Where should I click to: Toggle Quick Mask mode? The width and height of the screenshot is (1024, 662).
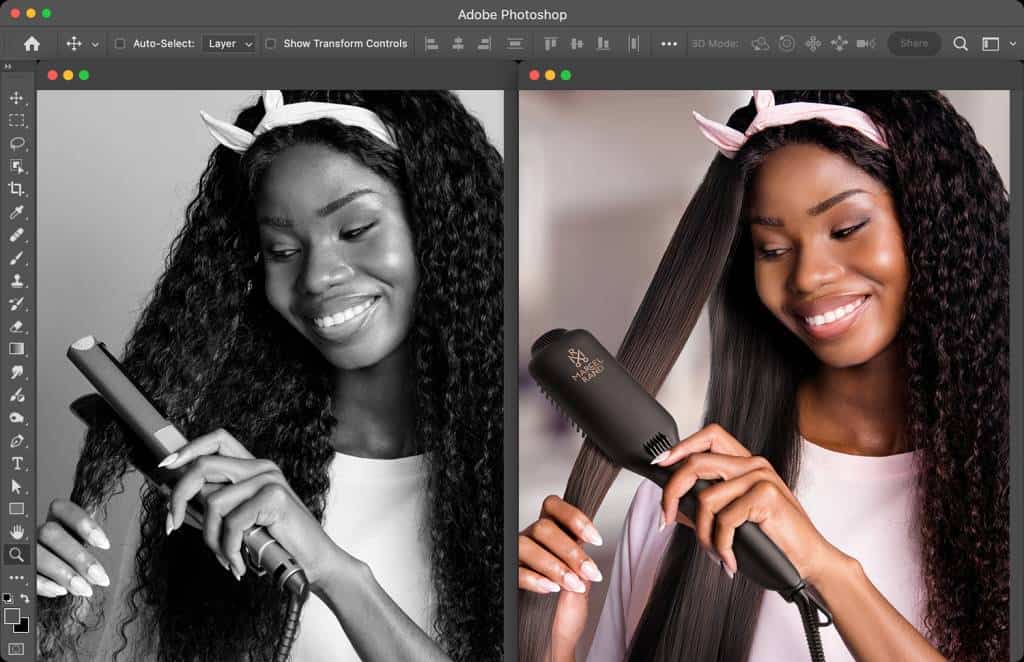click(x=16, y=649)
